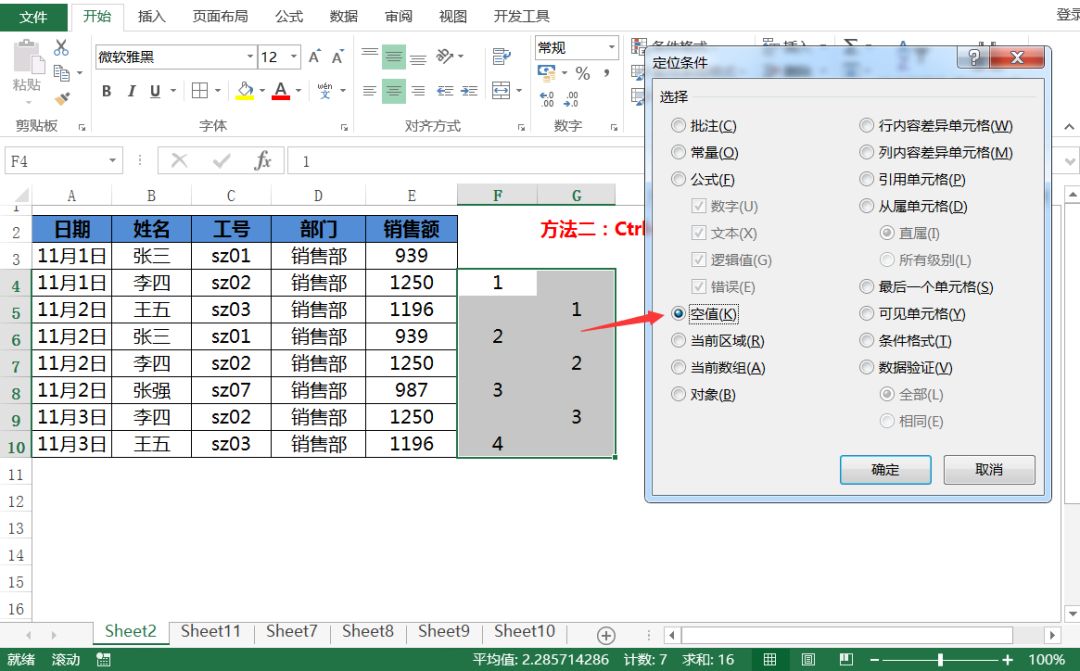The image size is (1080, 671).
Task: Click the Copy icon in clipboard group
Action: point(61,72)
